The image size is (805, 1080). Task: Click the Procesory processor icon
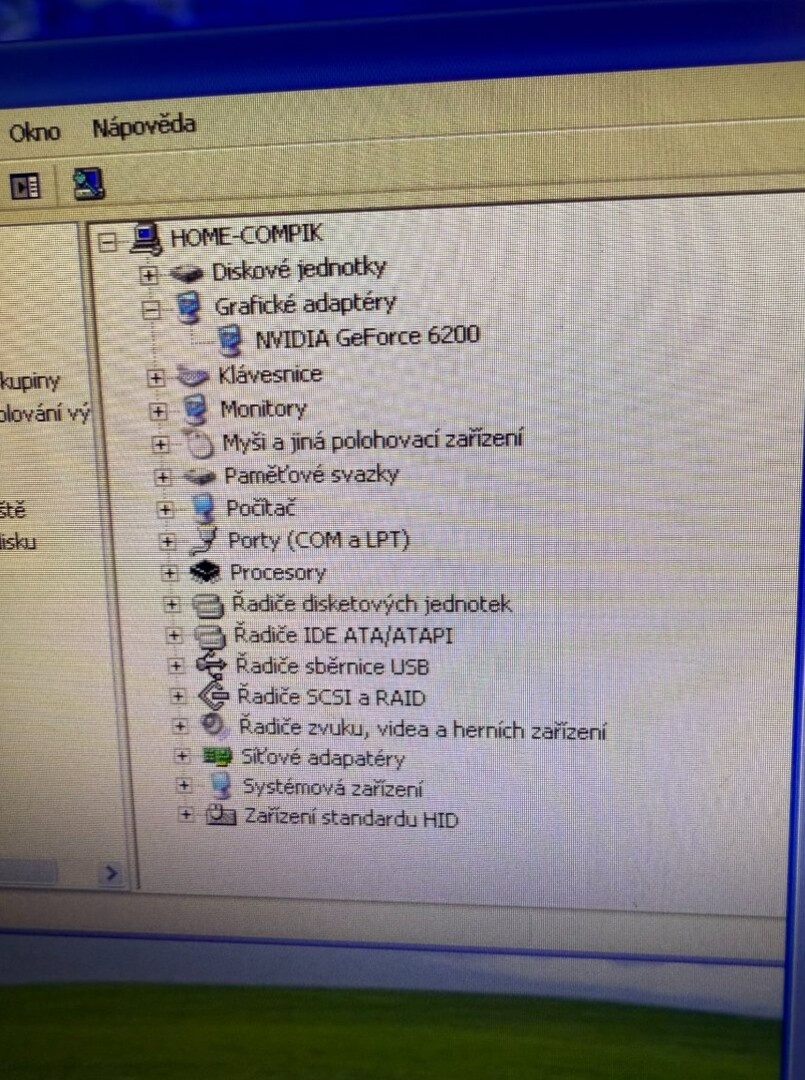coord(202,572)
